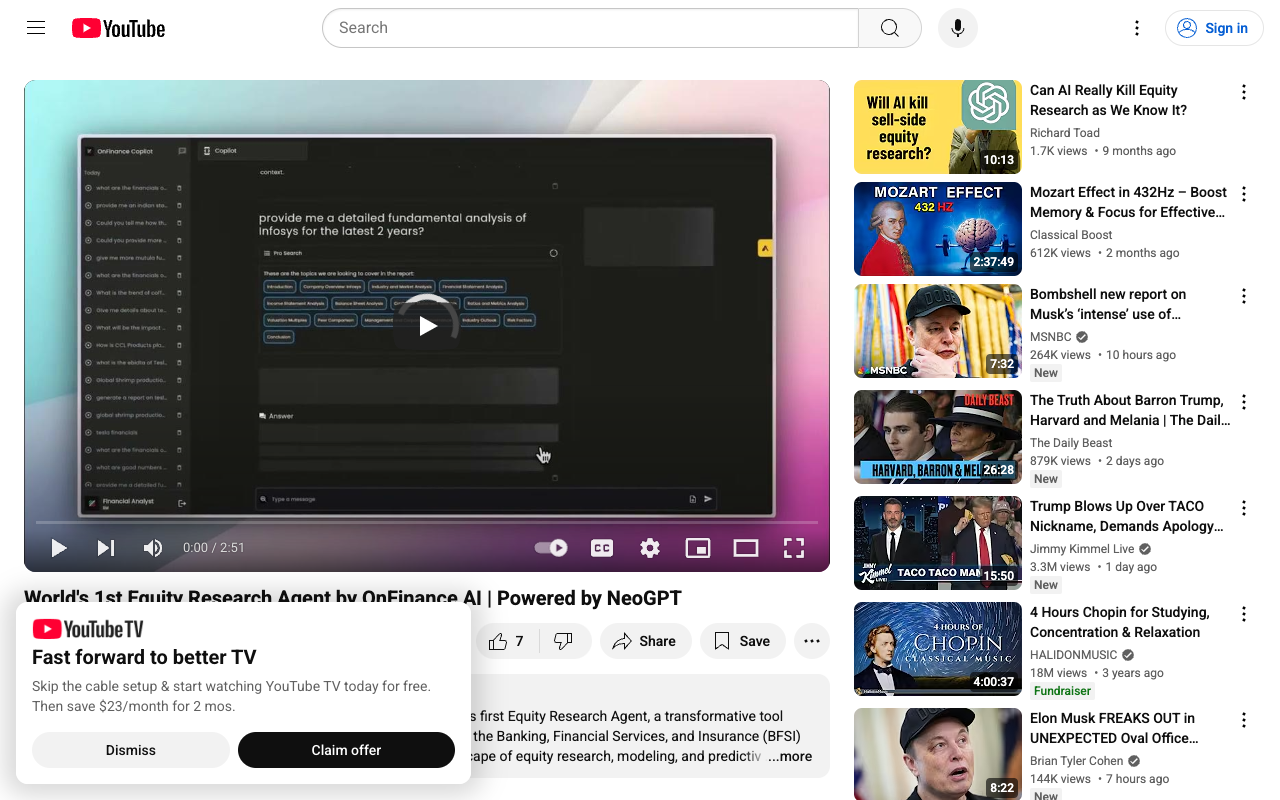Open options menu for 4 Hours Chopin video
The width and height of the screenshot is (1280, 800).
(x=1244, y=614)
